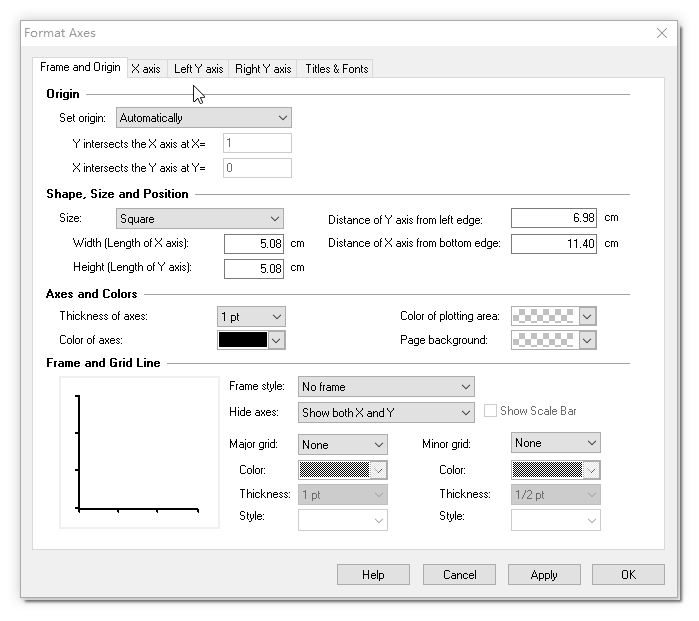Edit distance of Y axis from left edge
Image resolution: width=699 pixels, height=621 pixels.
point(554,218)
